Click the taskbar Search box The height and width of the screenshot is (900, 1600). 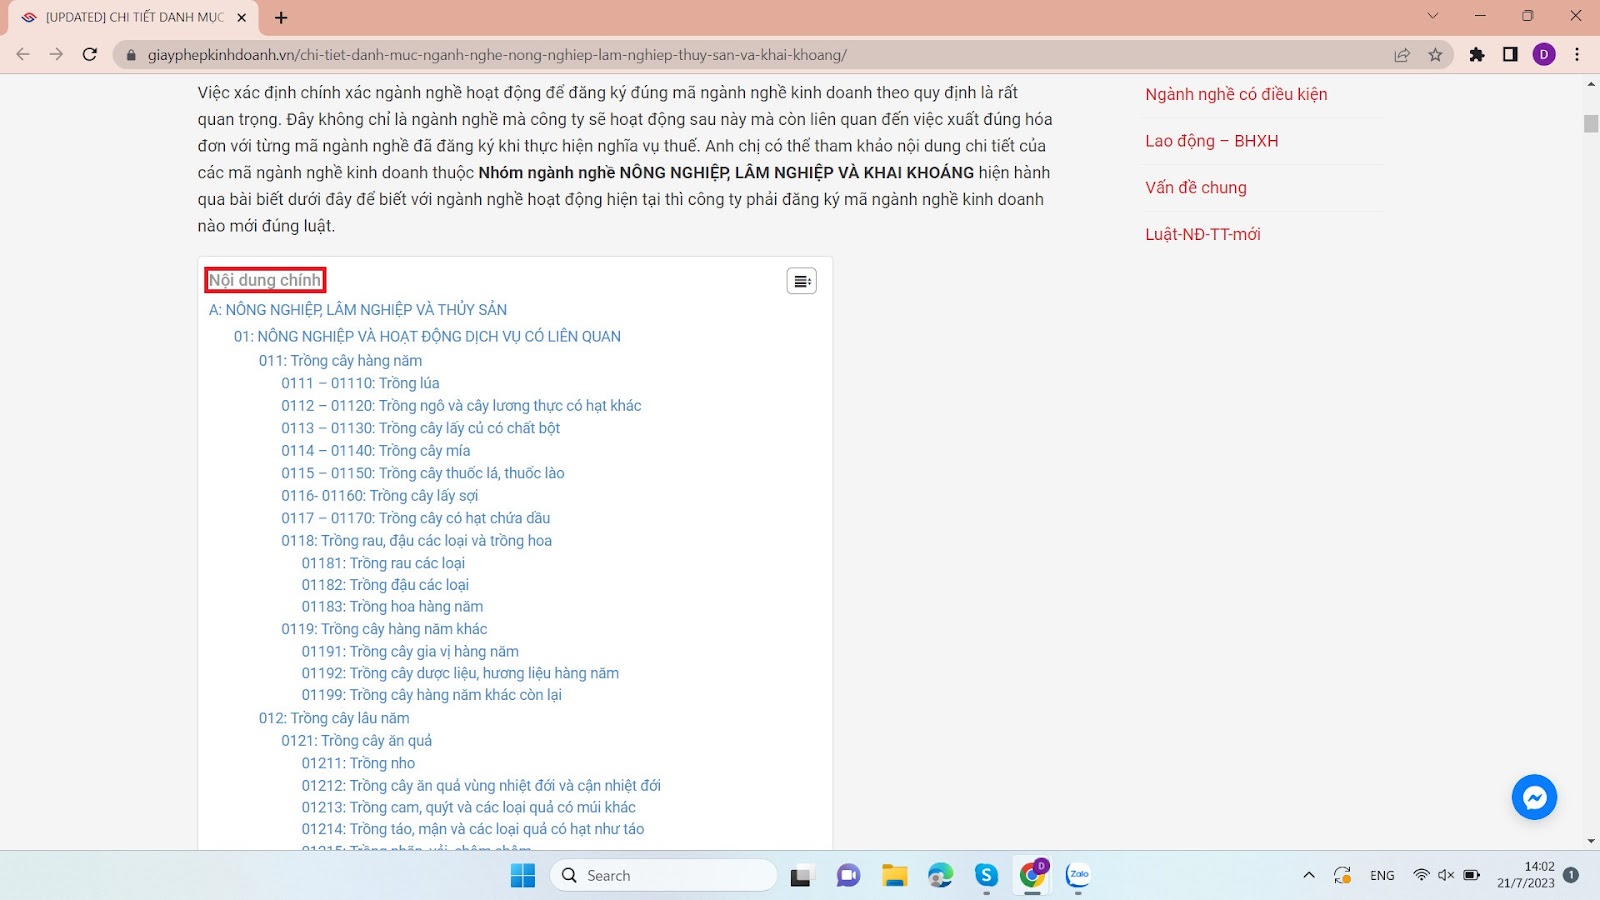click(x=663, y=876)
